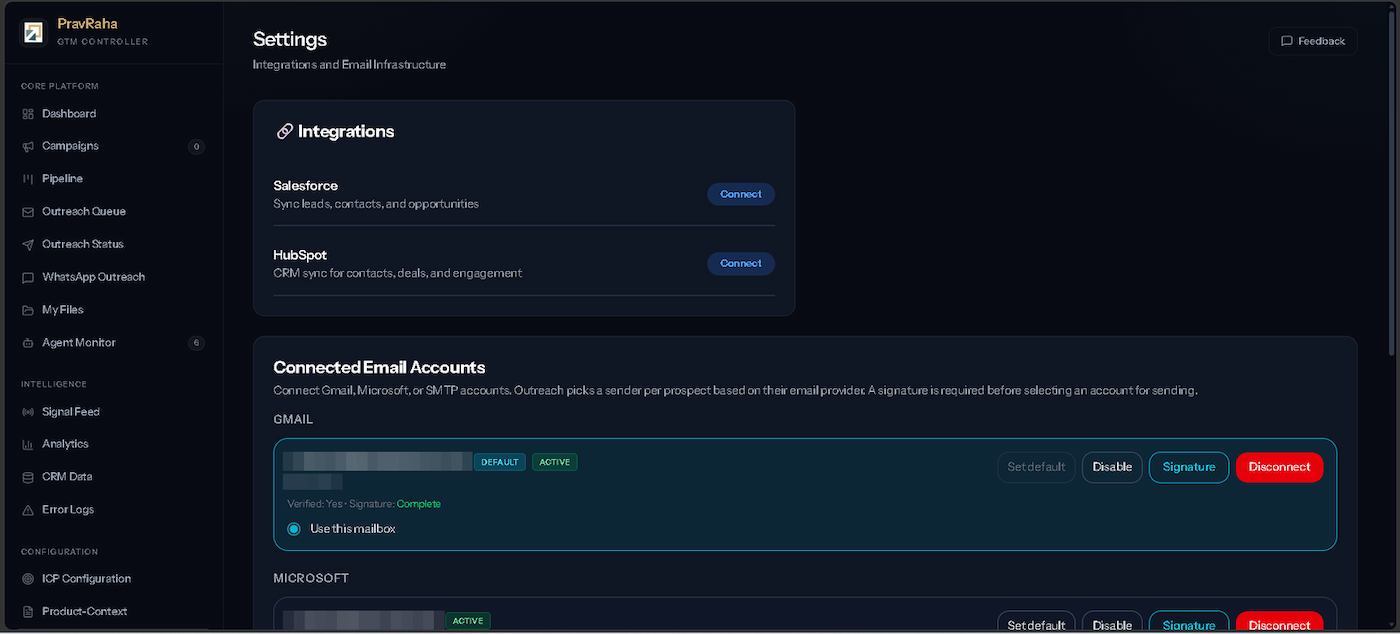Viewport: 1400px width, 634px height.
Task: Click the Agent Monitor robot icon
Action: (28, 343)
